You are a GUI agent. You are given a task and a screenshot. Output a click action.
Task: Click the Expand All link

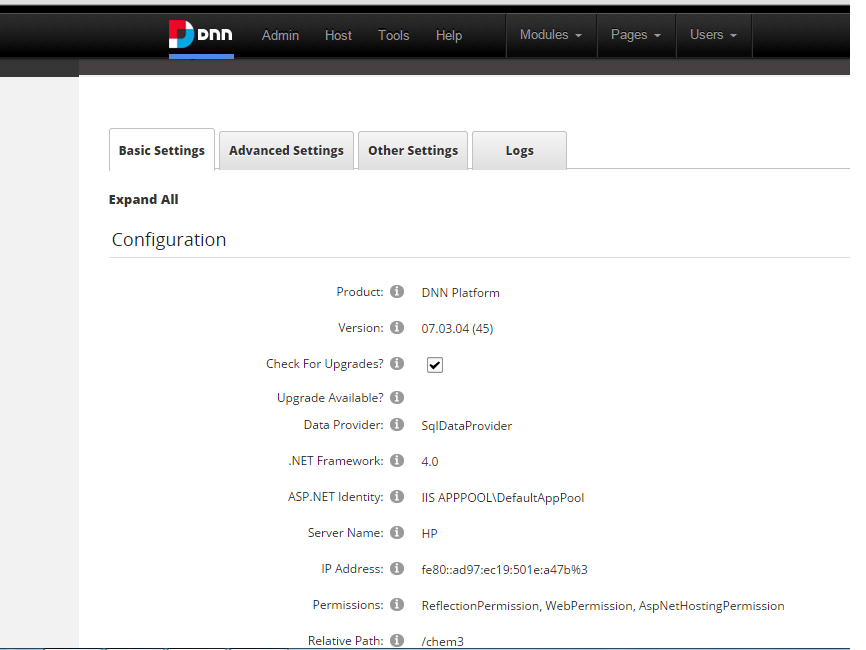[x=144, y=199]
